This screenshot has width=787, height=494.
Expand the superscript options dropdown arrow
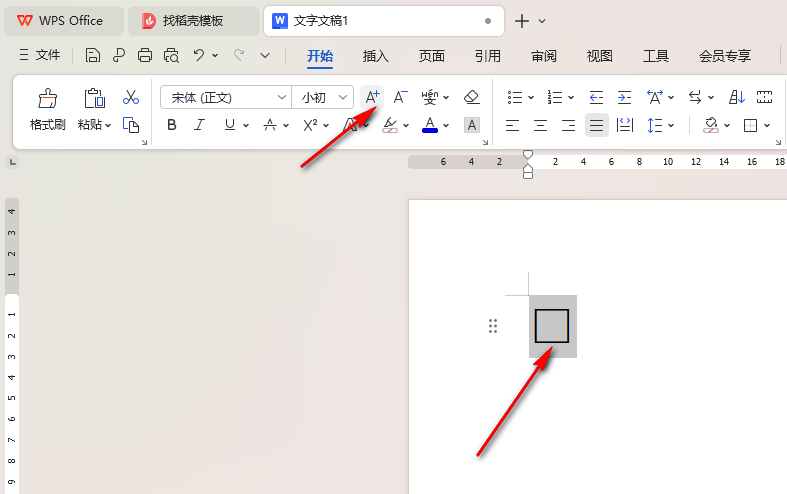[x=326, y=125]
